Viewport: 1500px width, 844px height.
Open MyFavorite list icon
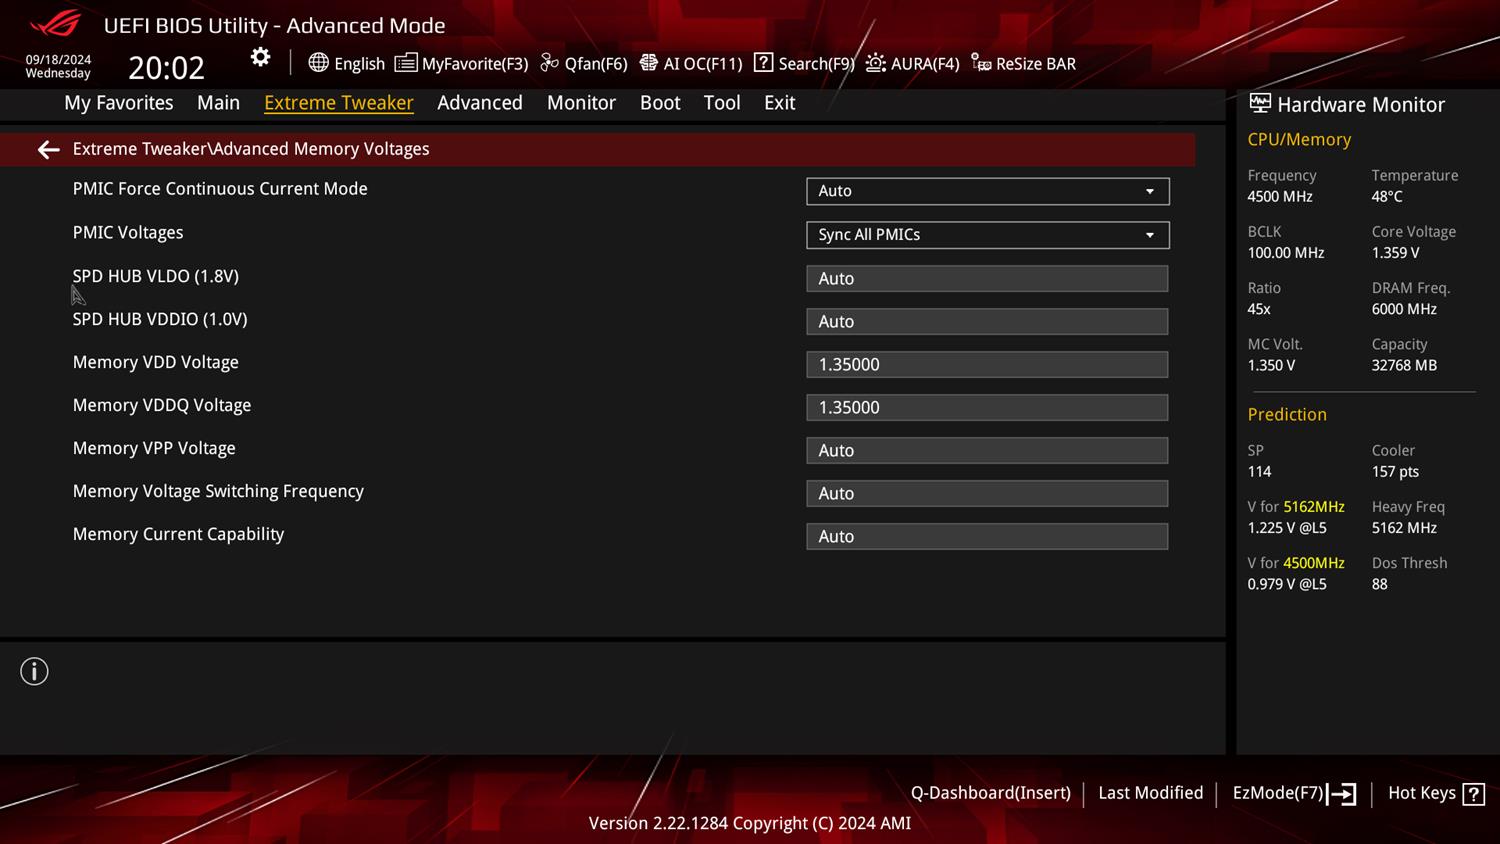click(x=405, y=63)
